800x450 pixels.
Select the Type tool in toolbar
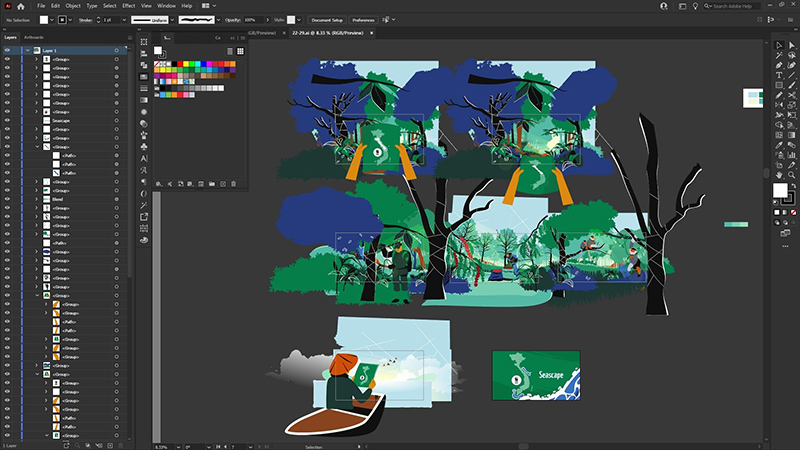click(779, 75)
